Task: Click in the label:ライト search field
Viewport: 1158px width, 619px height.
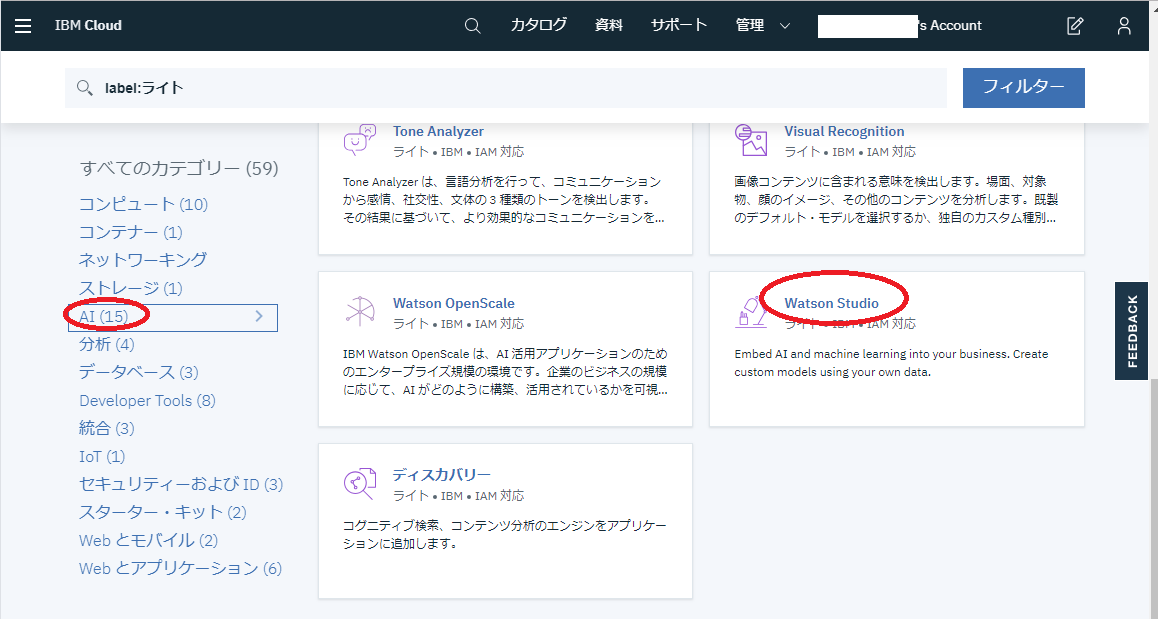Action: pos(506,88)
